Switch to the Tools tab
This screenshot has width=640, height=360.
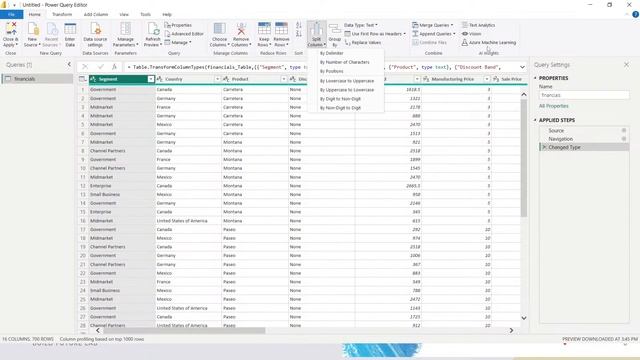coord(146,14)
